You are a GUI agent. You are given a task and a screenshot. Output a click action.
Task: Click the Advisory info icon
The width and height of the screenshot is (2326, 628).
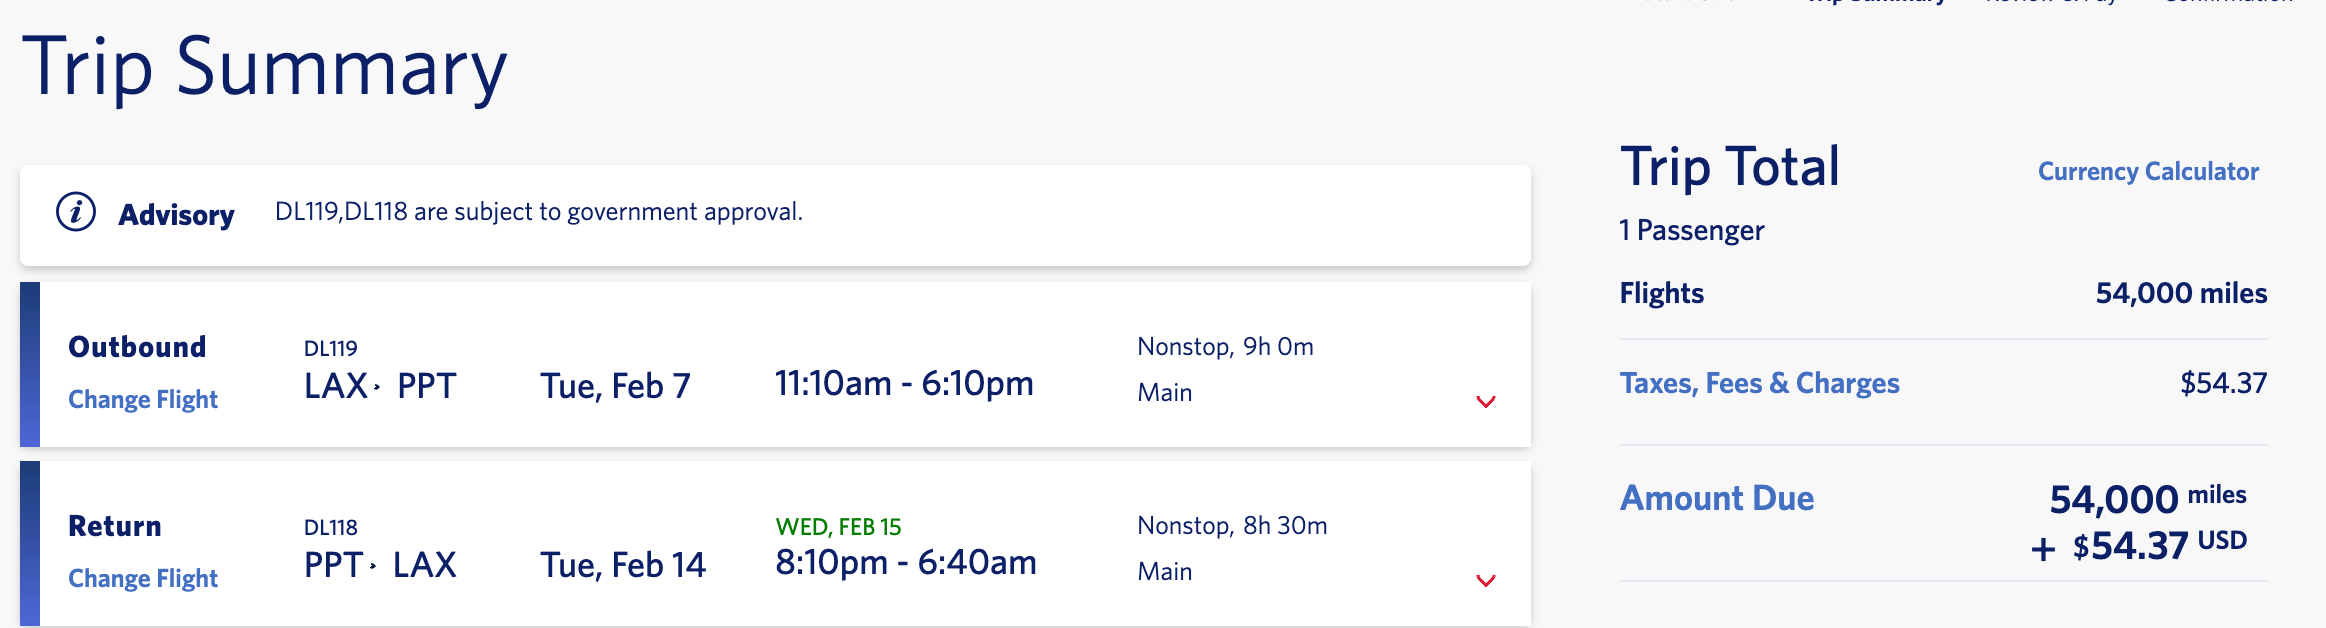[x=76, y=212]
